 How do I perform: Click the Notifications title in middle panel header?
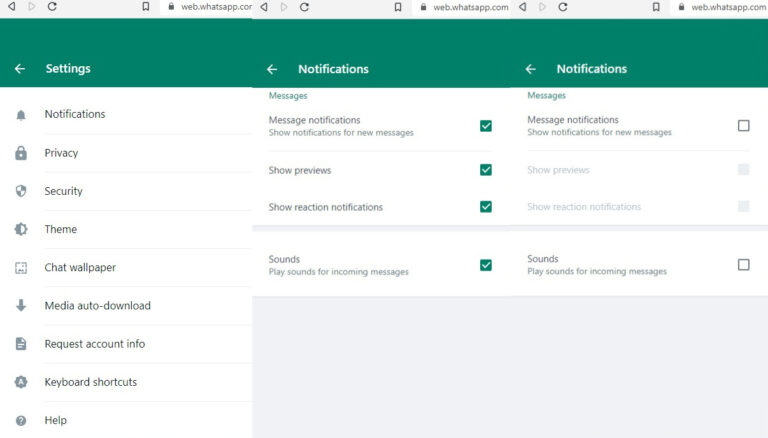[x=334, y=69]
